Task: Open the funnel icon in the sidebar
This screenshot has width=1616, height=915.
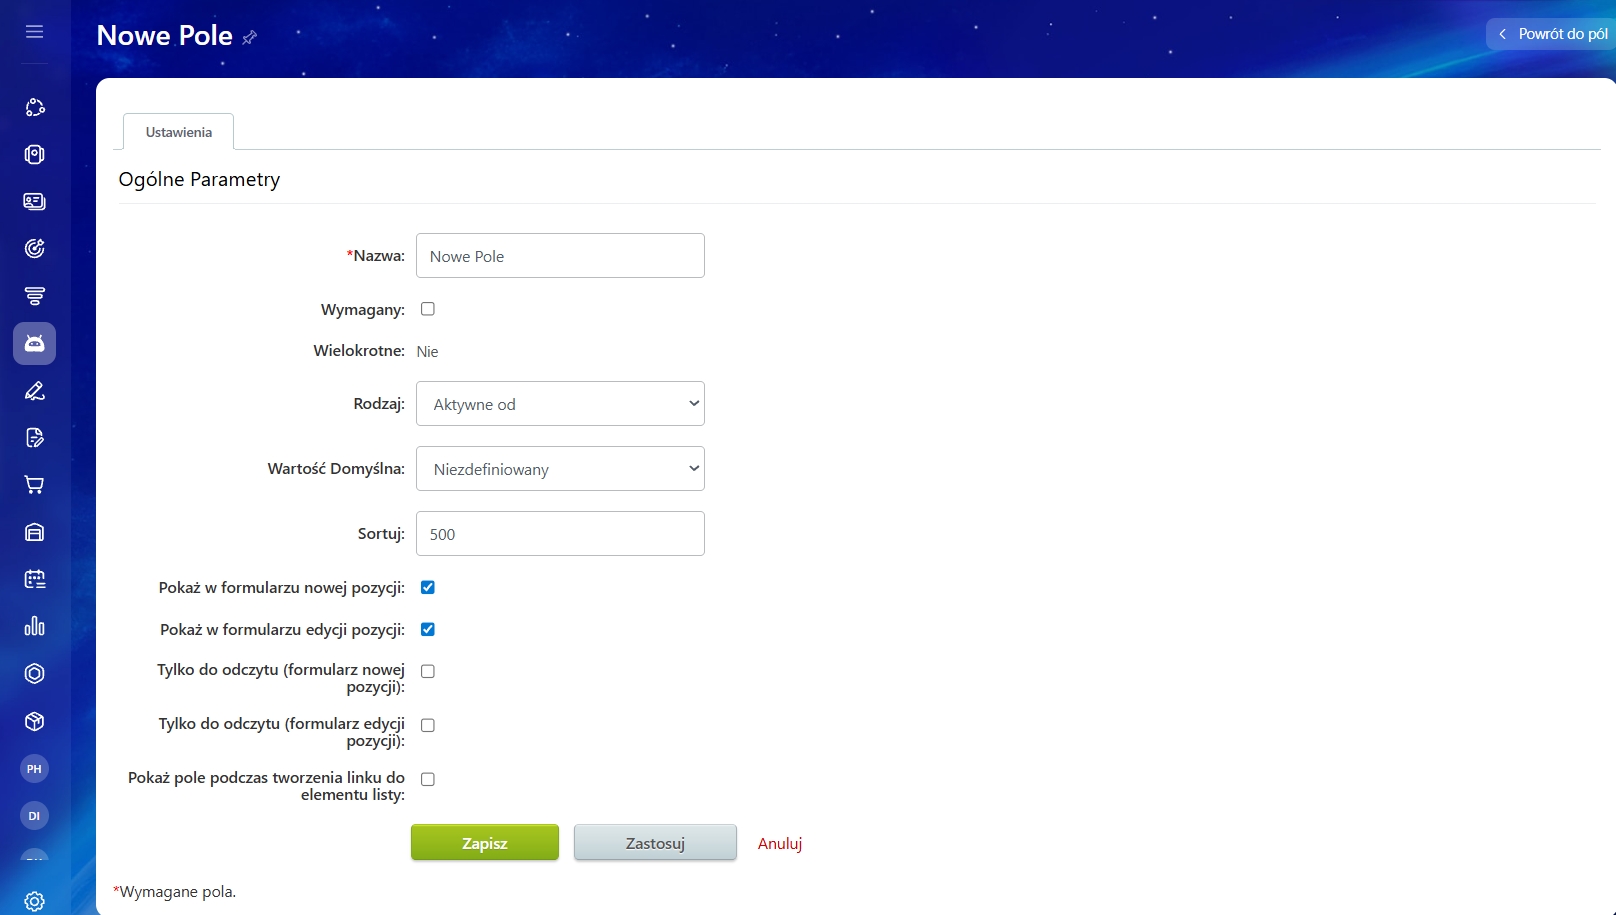Action: coord(34,296)
